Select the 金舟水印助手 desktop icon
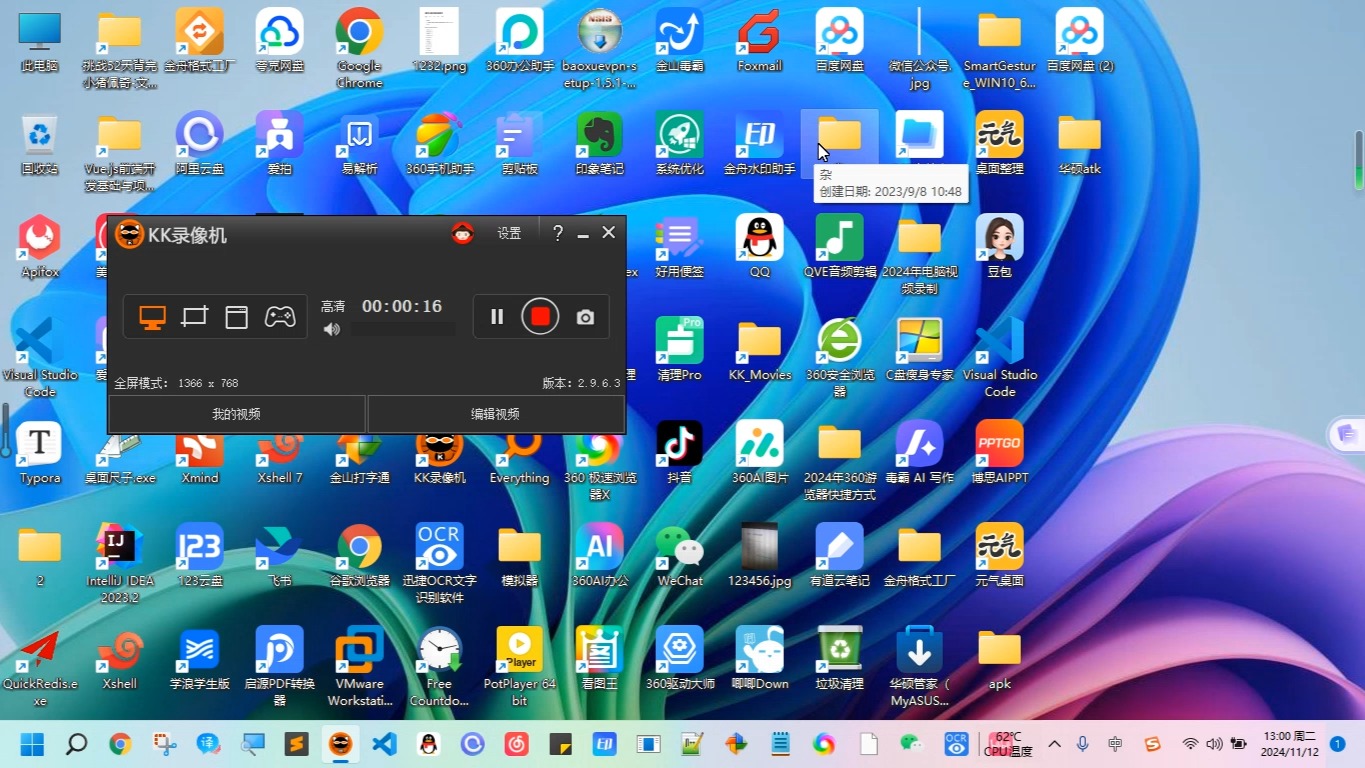Screen dimensions: 1365x768 click(760, 145)
